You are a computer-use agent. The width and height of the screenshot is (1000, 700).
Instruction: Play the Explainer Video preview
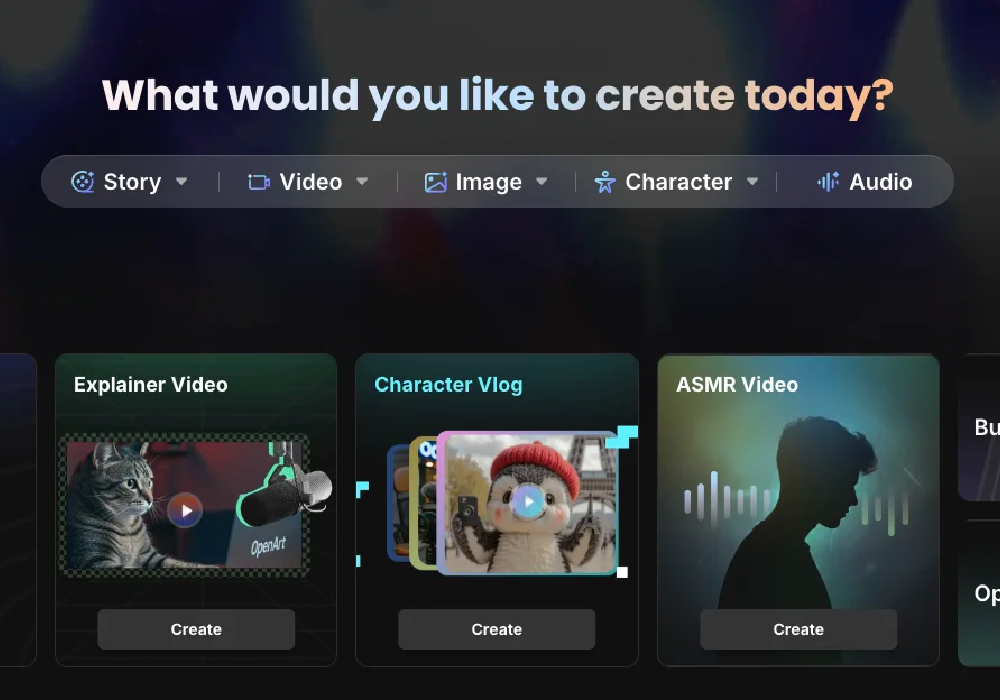185,510
